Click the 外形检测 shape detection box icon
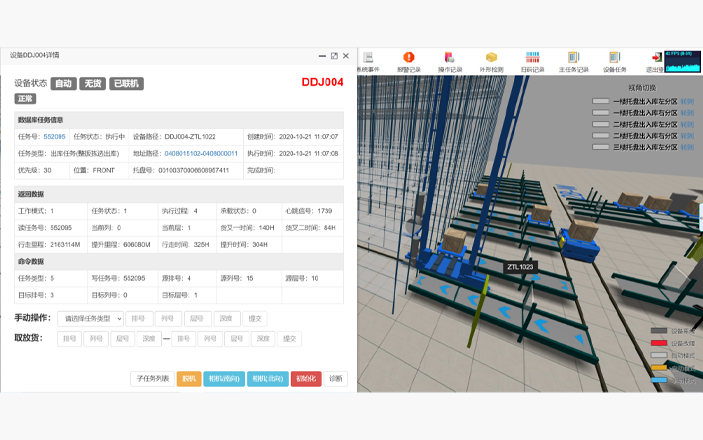This screenshot has height=440, width=703. [491, 61]
